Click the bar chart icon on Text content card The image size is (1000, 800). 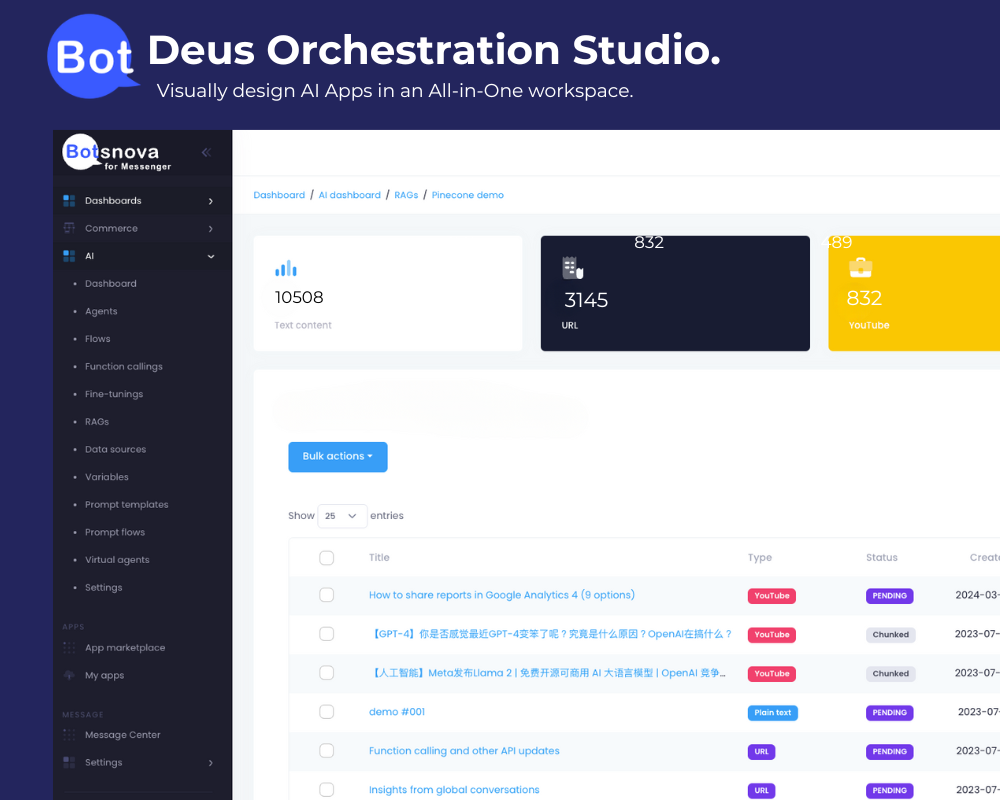point(286,268)
